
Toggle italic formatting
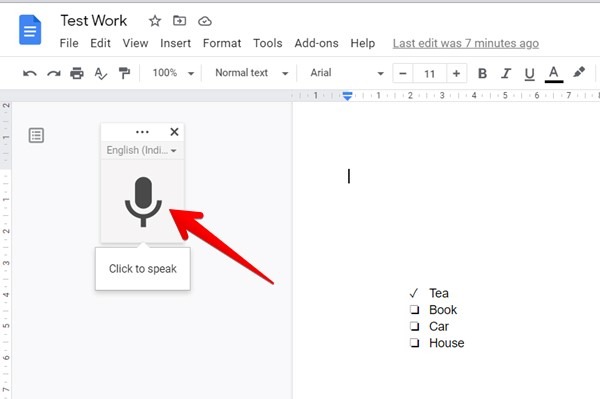point(506,73)
